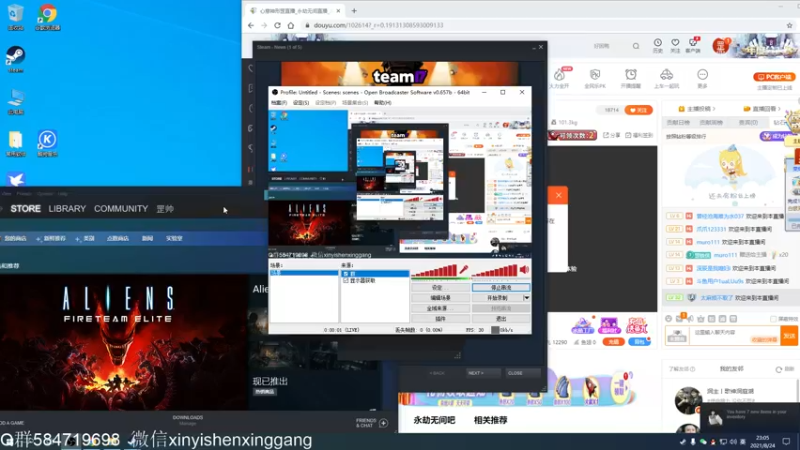Screen dimensions: 800x450
Task: Open the emoji picker in Douyu chat
Action: [x=668, y=318]
